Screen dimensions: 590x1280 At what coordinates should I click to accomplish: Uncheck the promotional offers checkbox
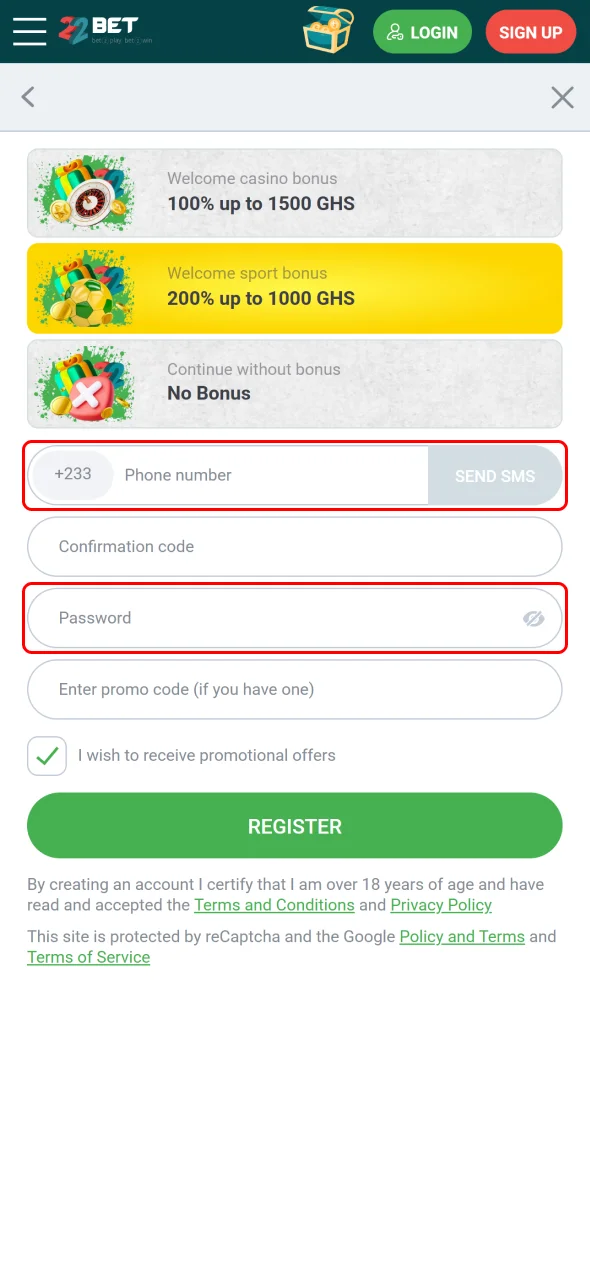(x=46, y=756)
